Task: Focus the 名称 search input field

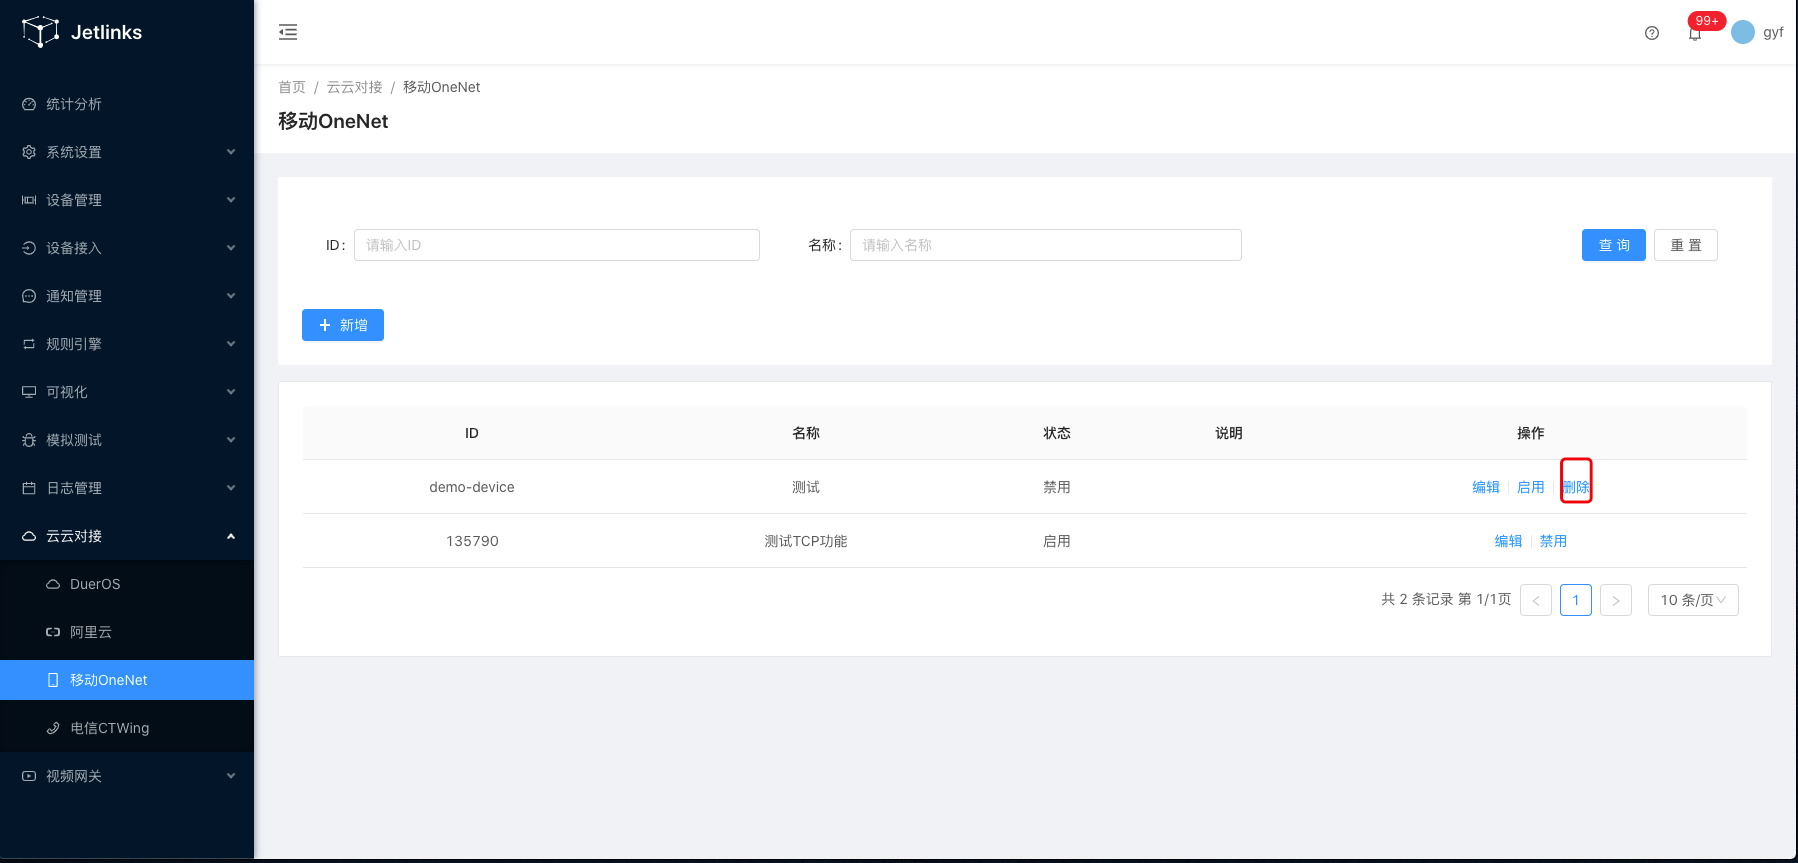Action: pyautogui.click(x=1045, y=245)
